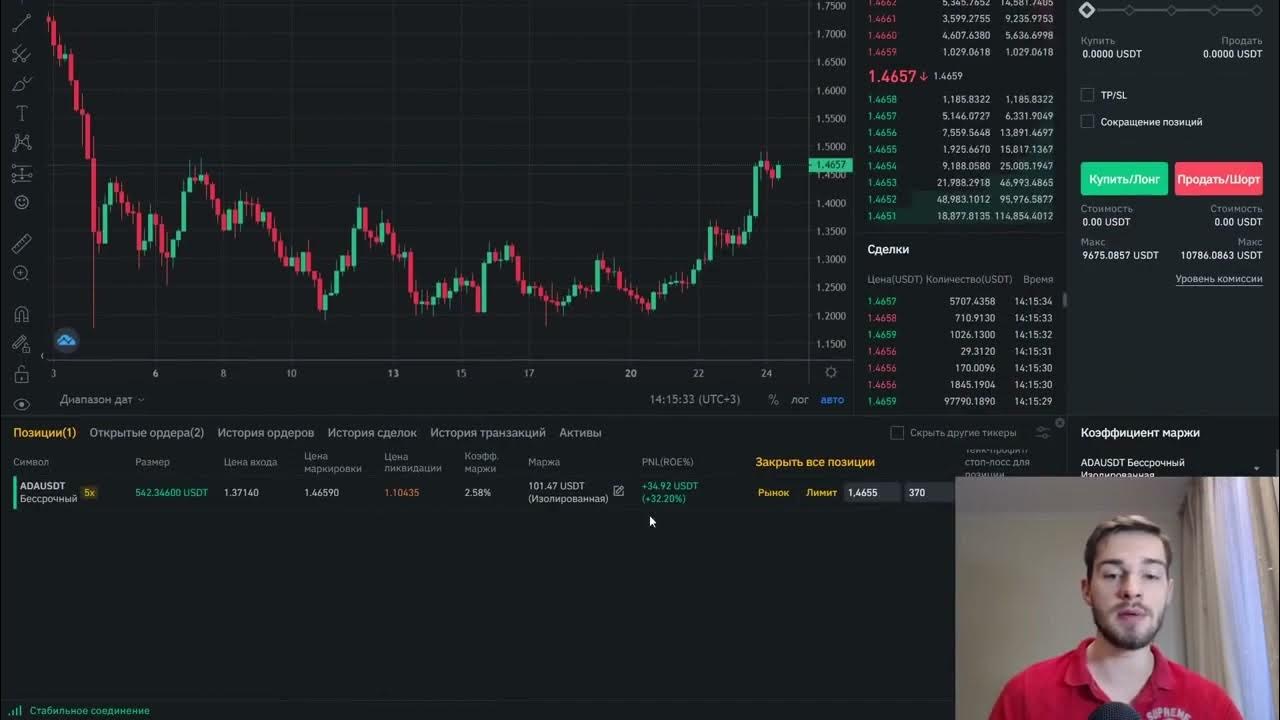Screen dimensions: 1280x720
Task: Enable the Сокращение позиций checkbox
Action: pyautogui.click(x=1087, y=122)
